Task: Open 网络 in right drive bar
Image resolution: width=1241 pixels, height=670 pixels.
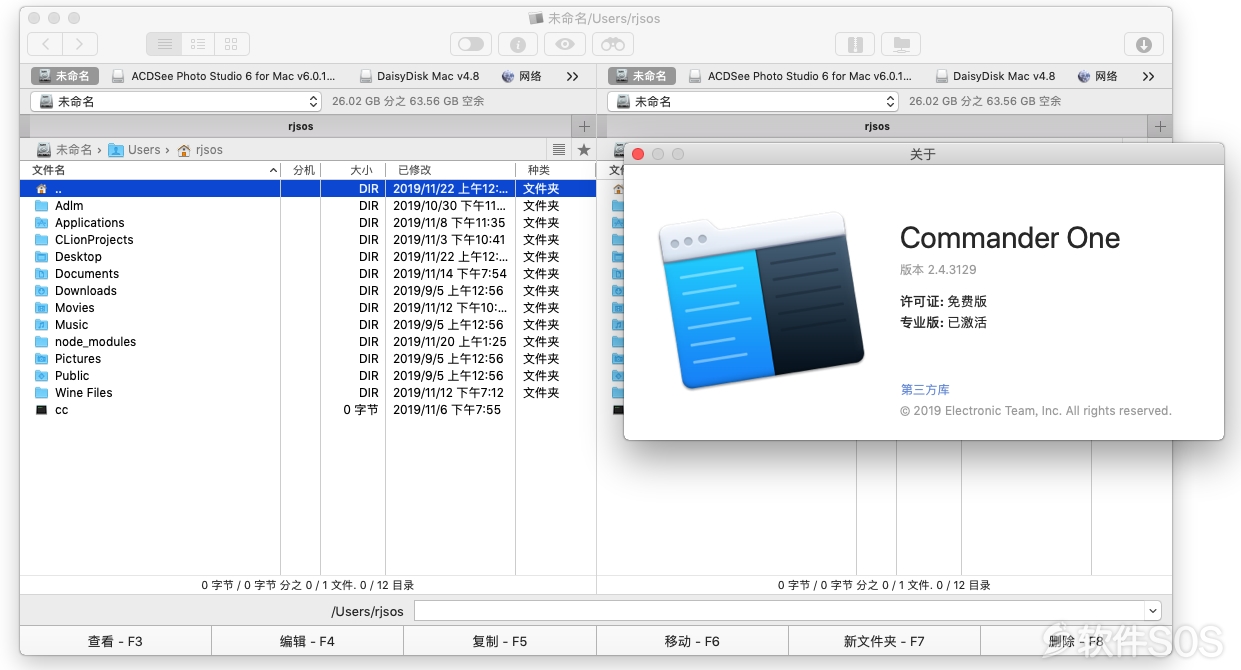Action: coord(1097,76)
